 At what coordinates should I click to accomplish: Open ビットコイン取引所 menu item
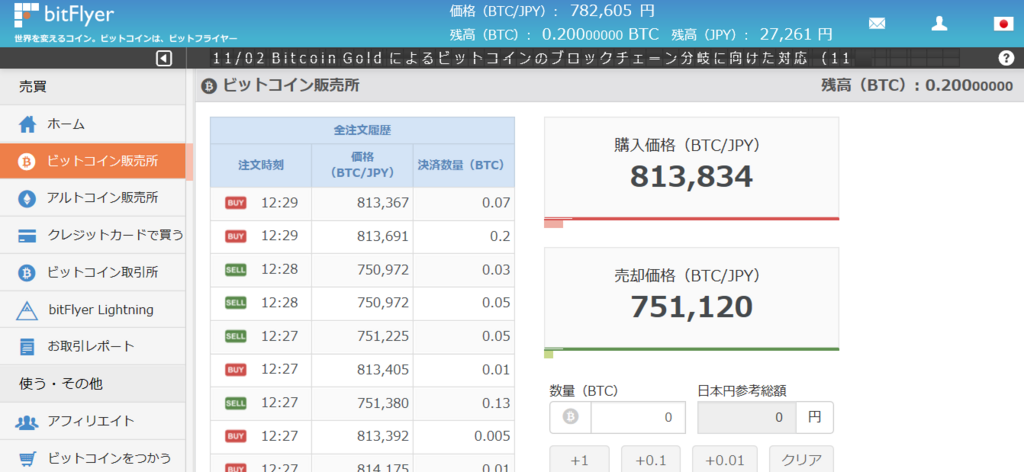[93, 272]
